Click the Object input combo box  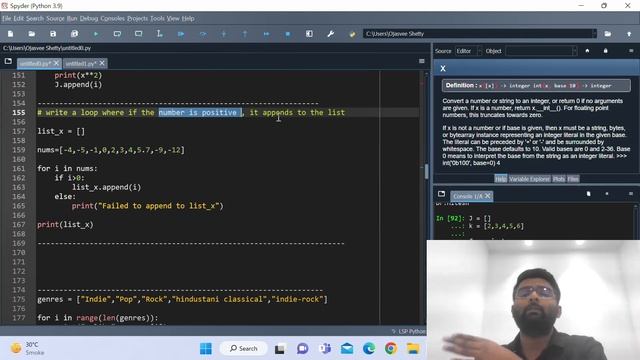tap(541, 51)
